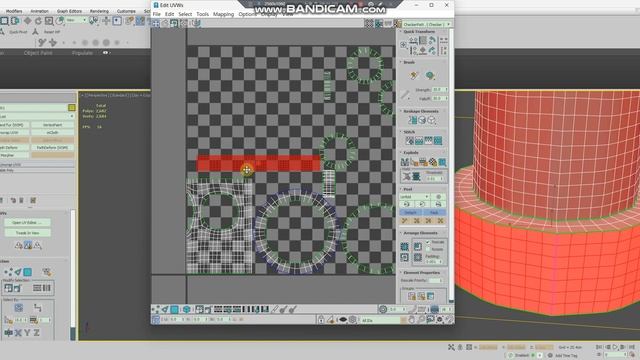Select Vertex sub-object mode in Edit UVWs bottom bar
The width and height of the screenshot is (640, 360).
pyautogui.click(x=156, y=309)
